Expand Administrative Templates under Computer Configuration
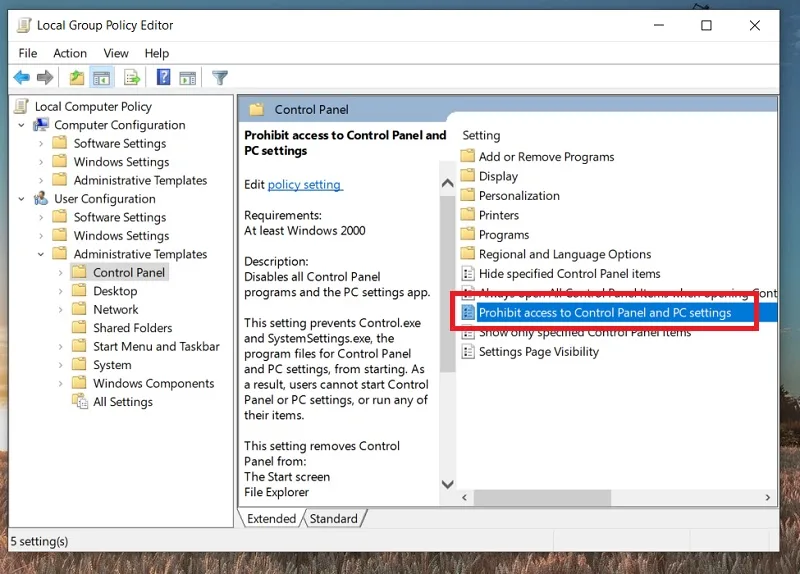 coord(41,181)
